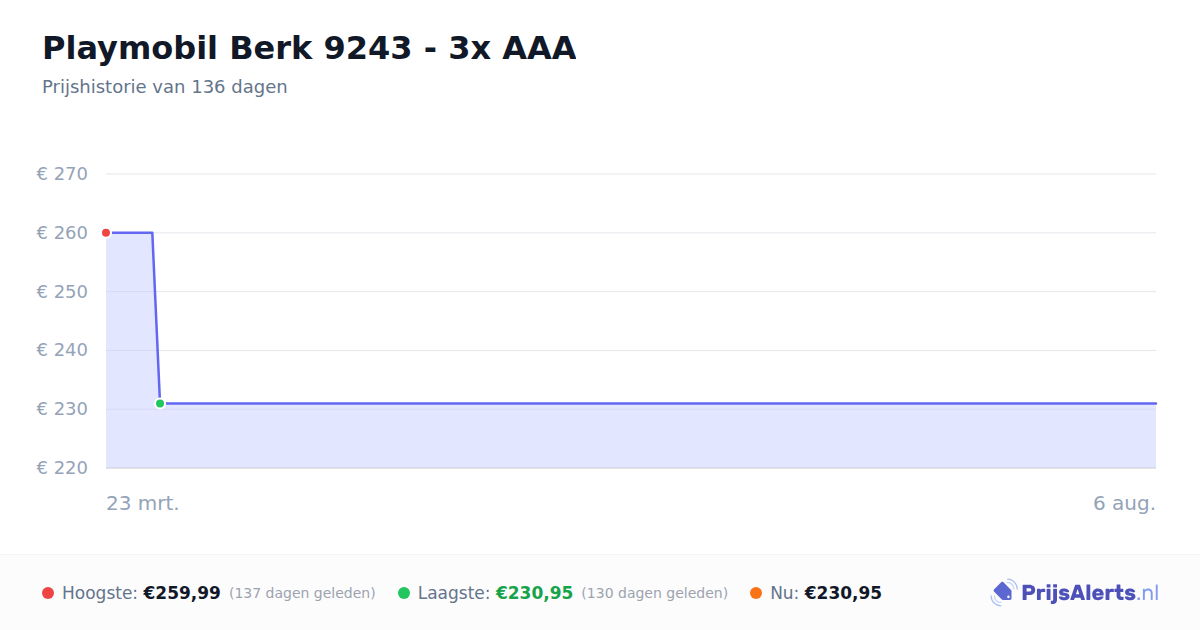
Task: Click the orange Nu legend dot
Action: [x=756, y=593]
